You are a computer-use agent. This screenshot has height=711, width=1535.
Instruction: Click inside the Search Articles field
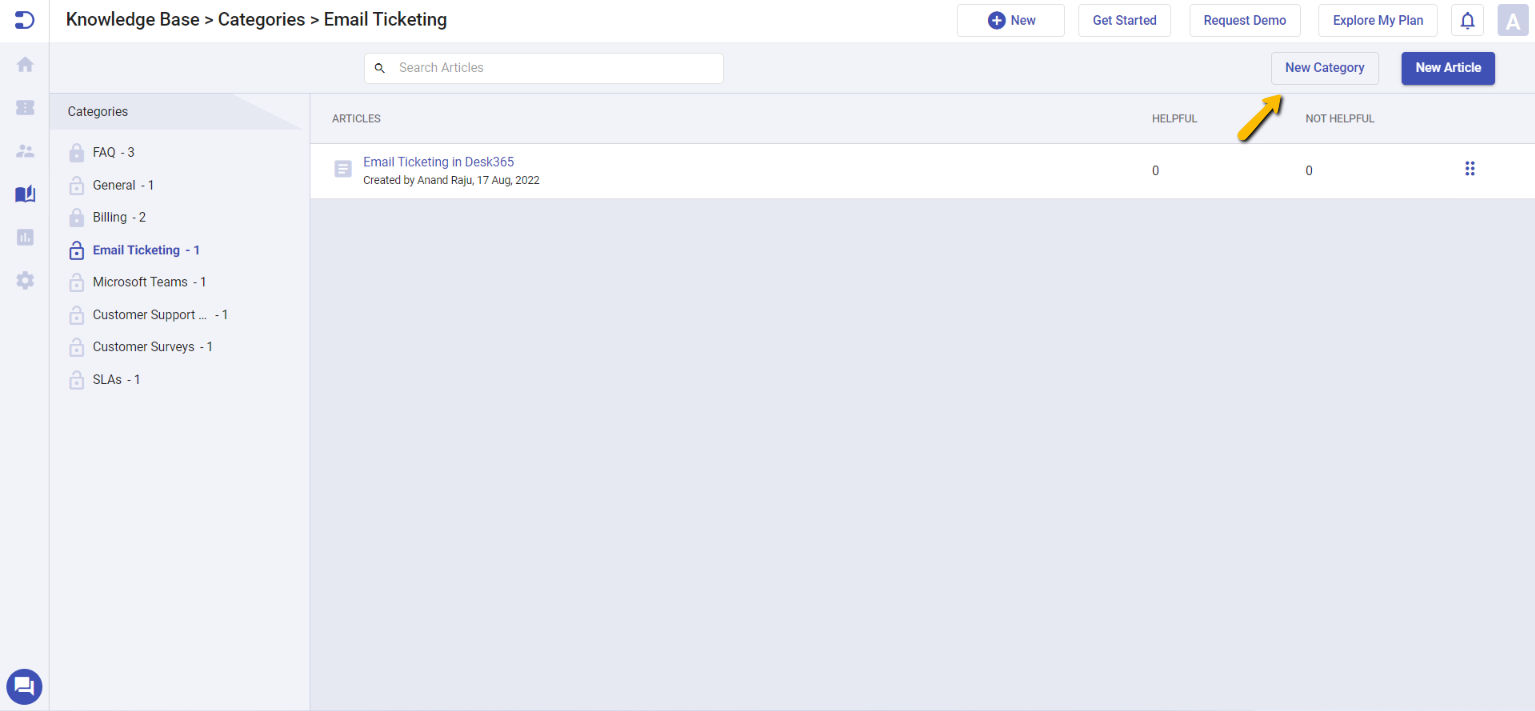(543, 67)
